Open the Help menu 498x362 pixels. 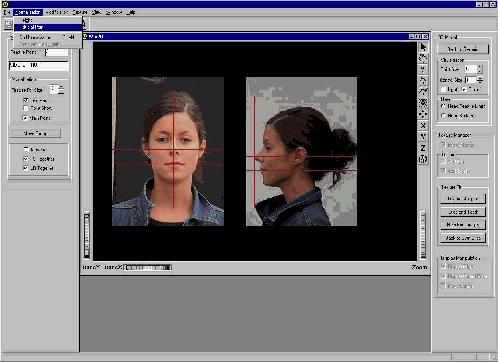coord(131,12)
